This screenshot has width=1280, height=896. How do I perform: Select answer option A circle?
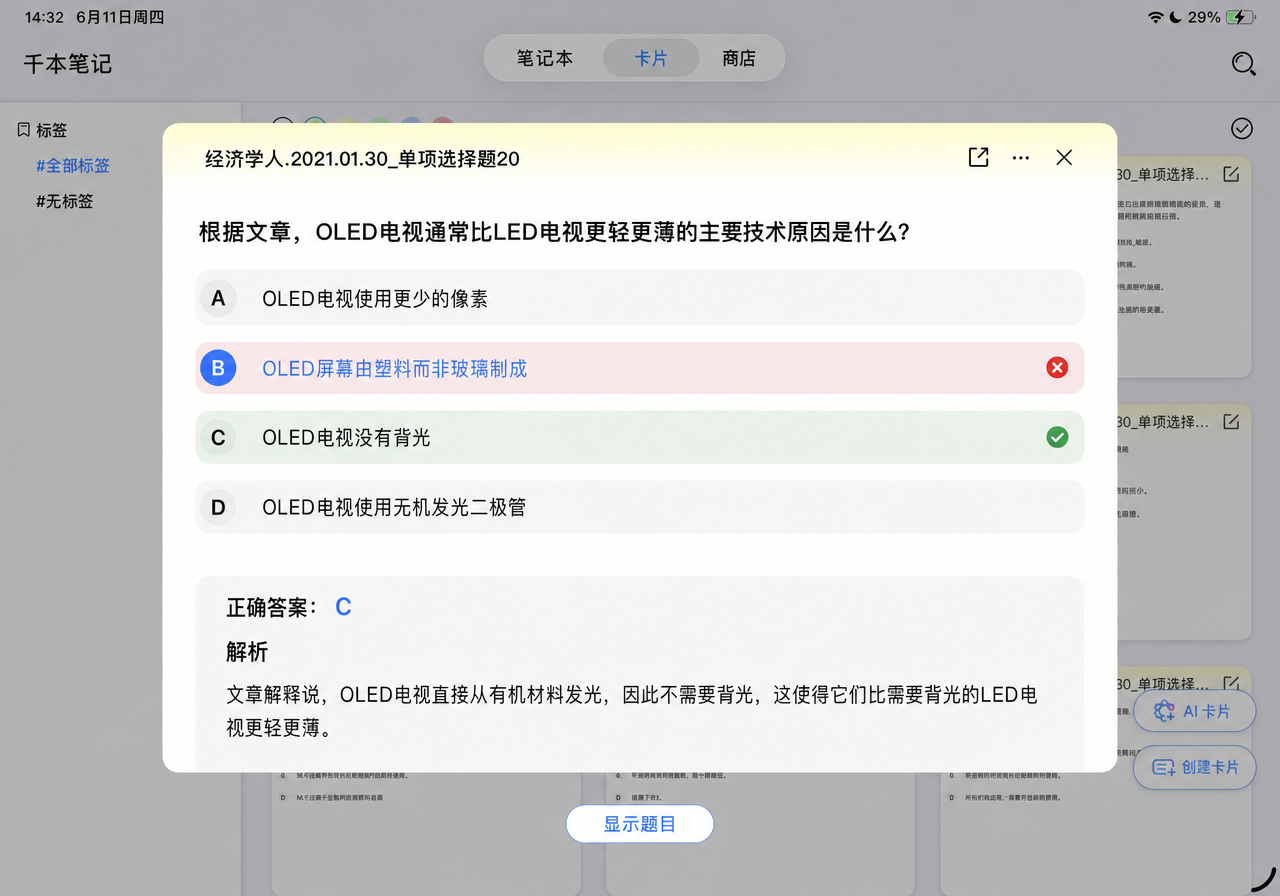pyautogui.click(x=218, y=298)
